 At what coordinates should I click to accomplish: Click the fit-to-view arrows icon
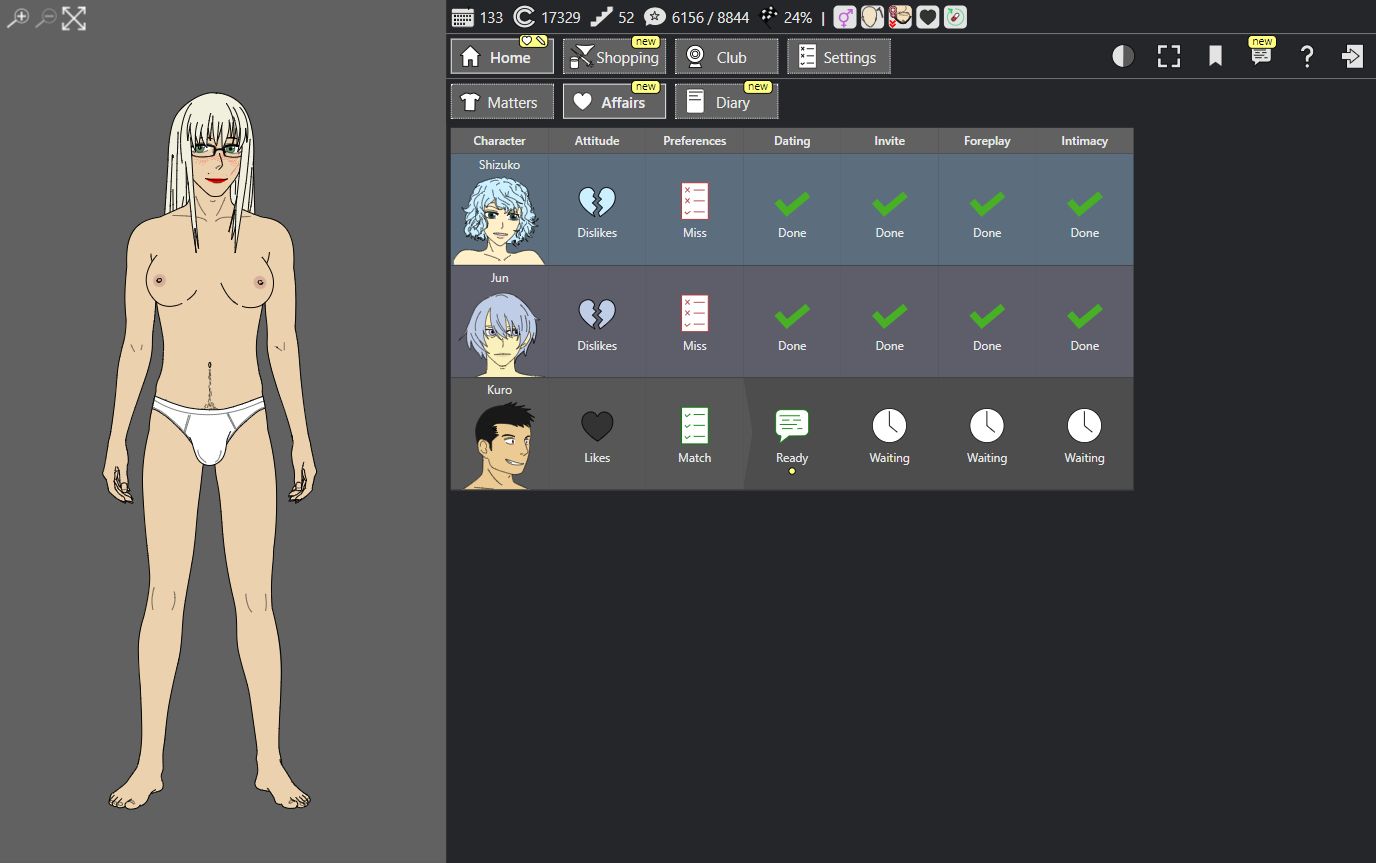(x=74, y=18)
